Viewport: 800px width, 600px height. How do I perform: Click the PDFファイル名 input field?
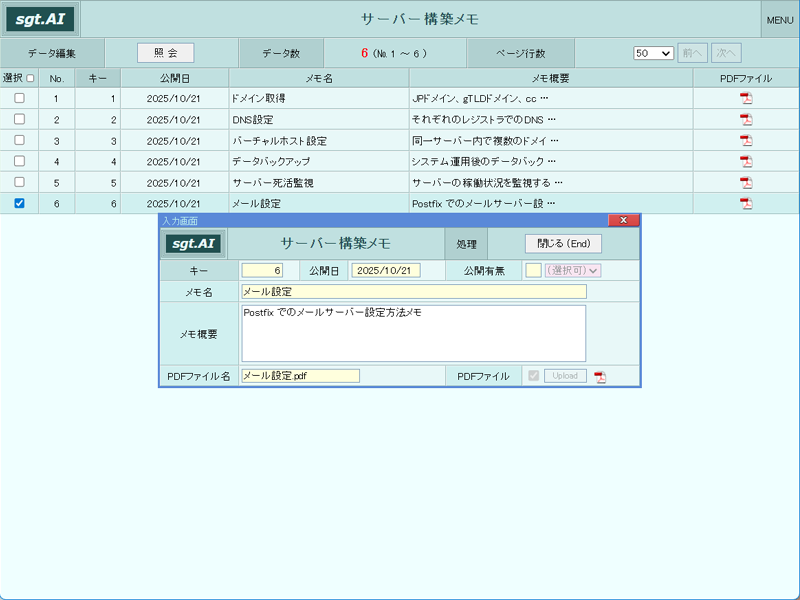[x=301, y=376]
